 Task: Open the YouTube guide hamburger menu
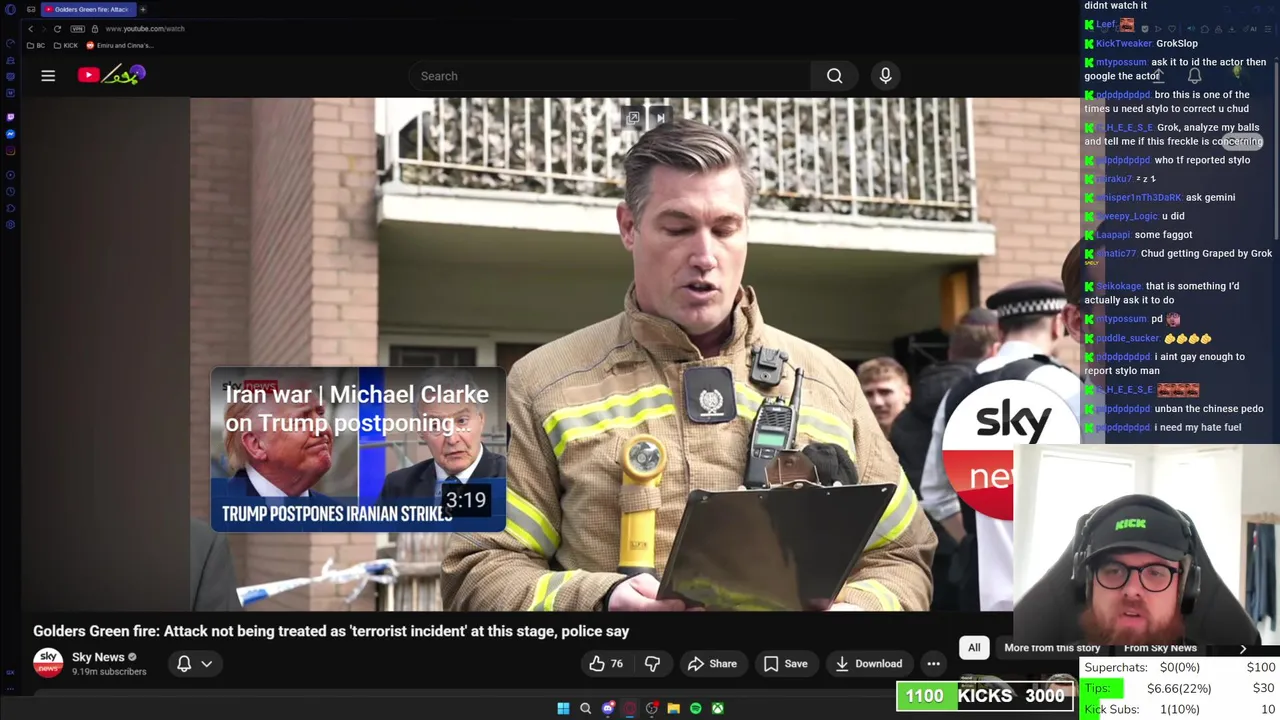[x=48, y=76]
